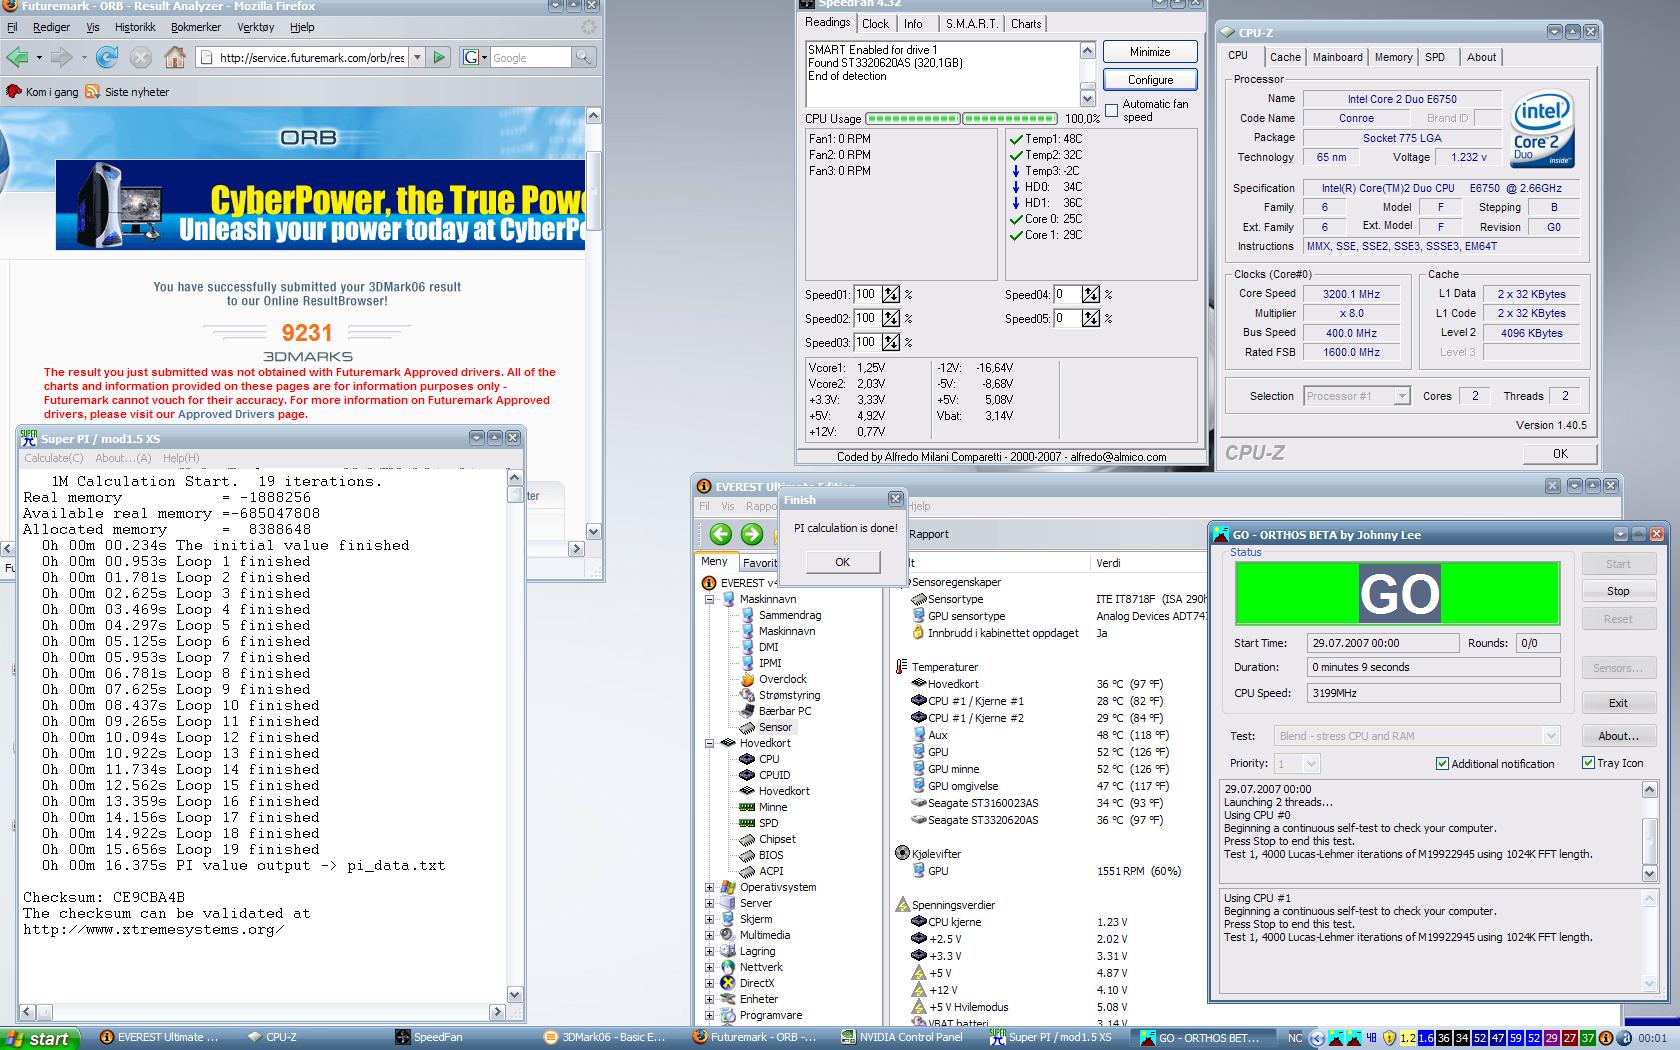Viewport: 1680px width, 1050px height.
Task: Switch to Clock tab in SpeedFan
Action: 876,24
